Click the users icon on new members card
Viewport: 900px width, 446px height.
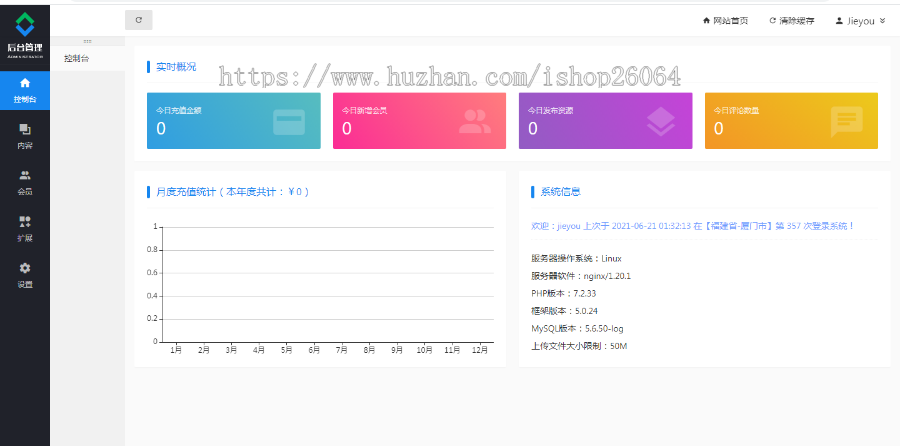[475, 122]
